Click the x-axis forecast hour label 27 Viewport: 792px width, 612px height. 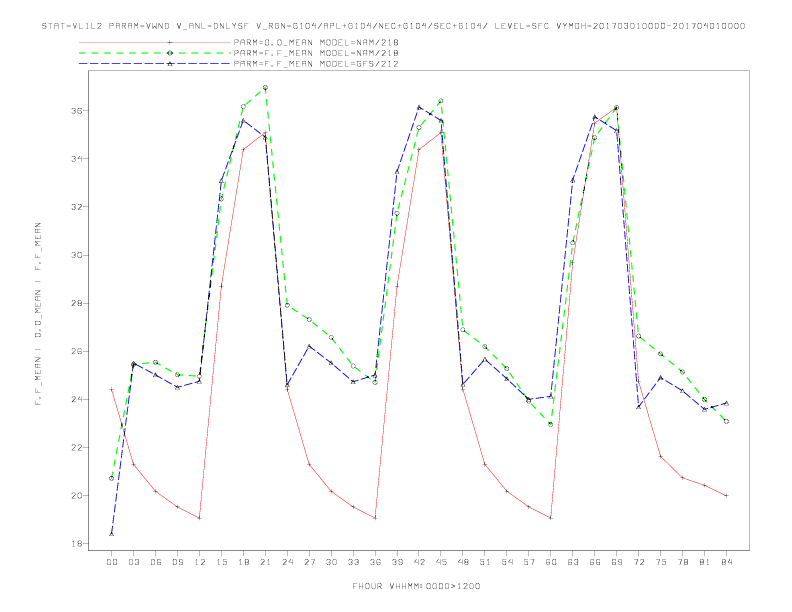pyautogui.click(x=309, y=562)
